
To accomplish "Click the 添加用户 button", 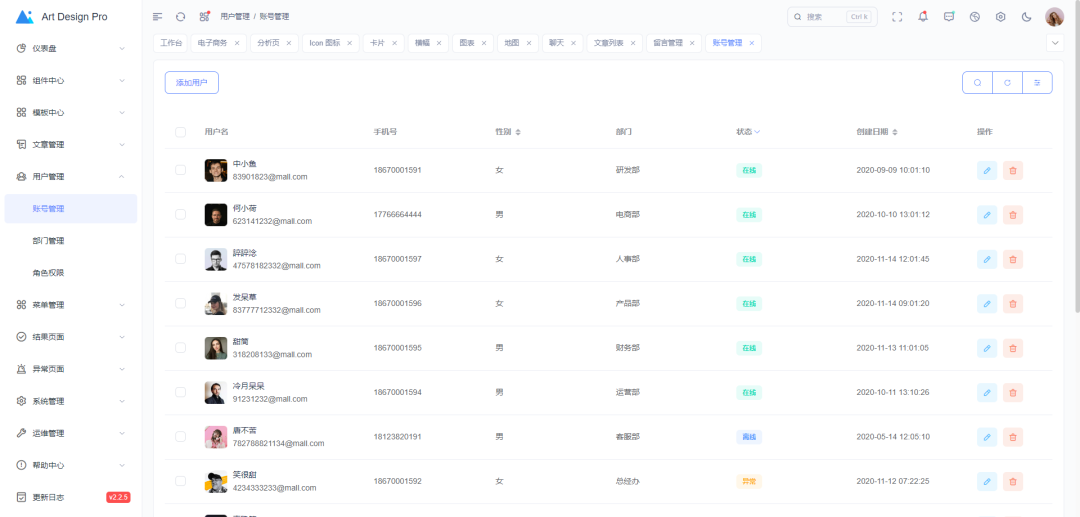I will pyautogui.click(x=191, y=83).
